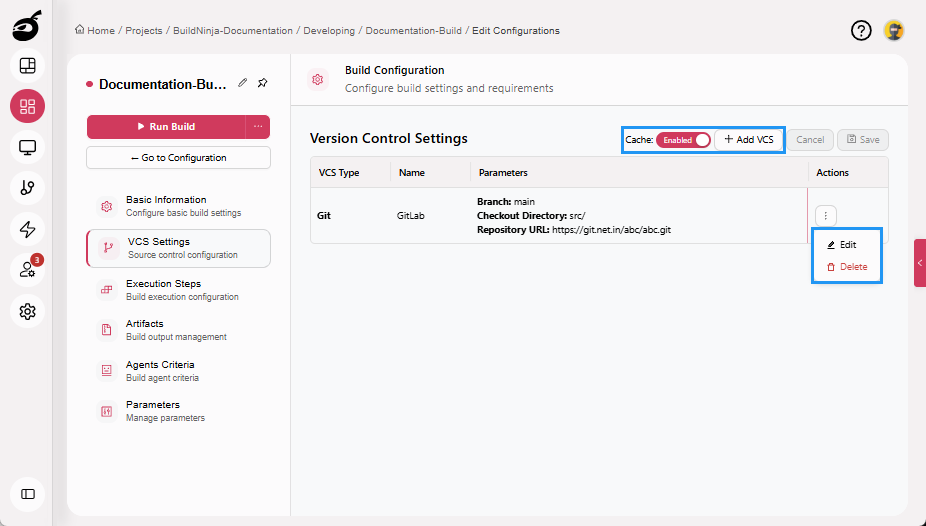The width and height of the screenshot is (926, 526).
Task: Click the Artifacts file icon
Action: (107, 330)
